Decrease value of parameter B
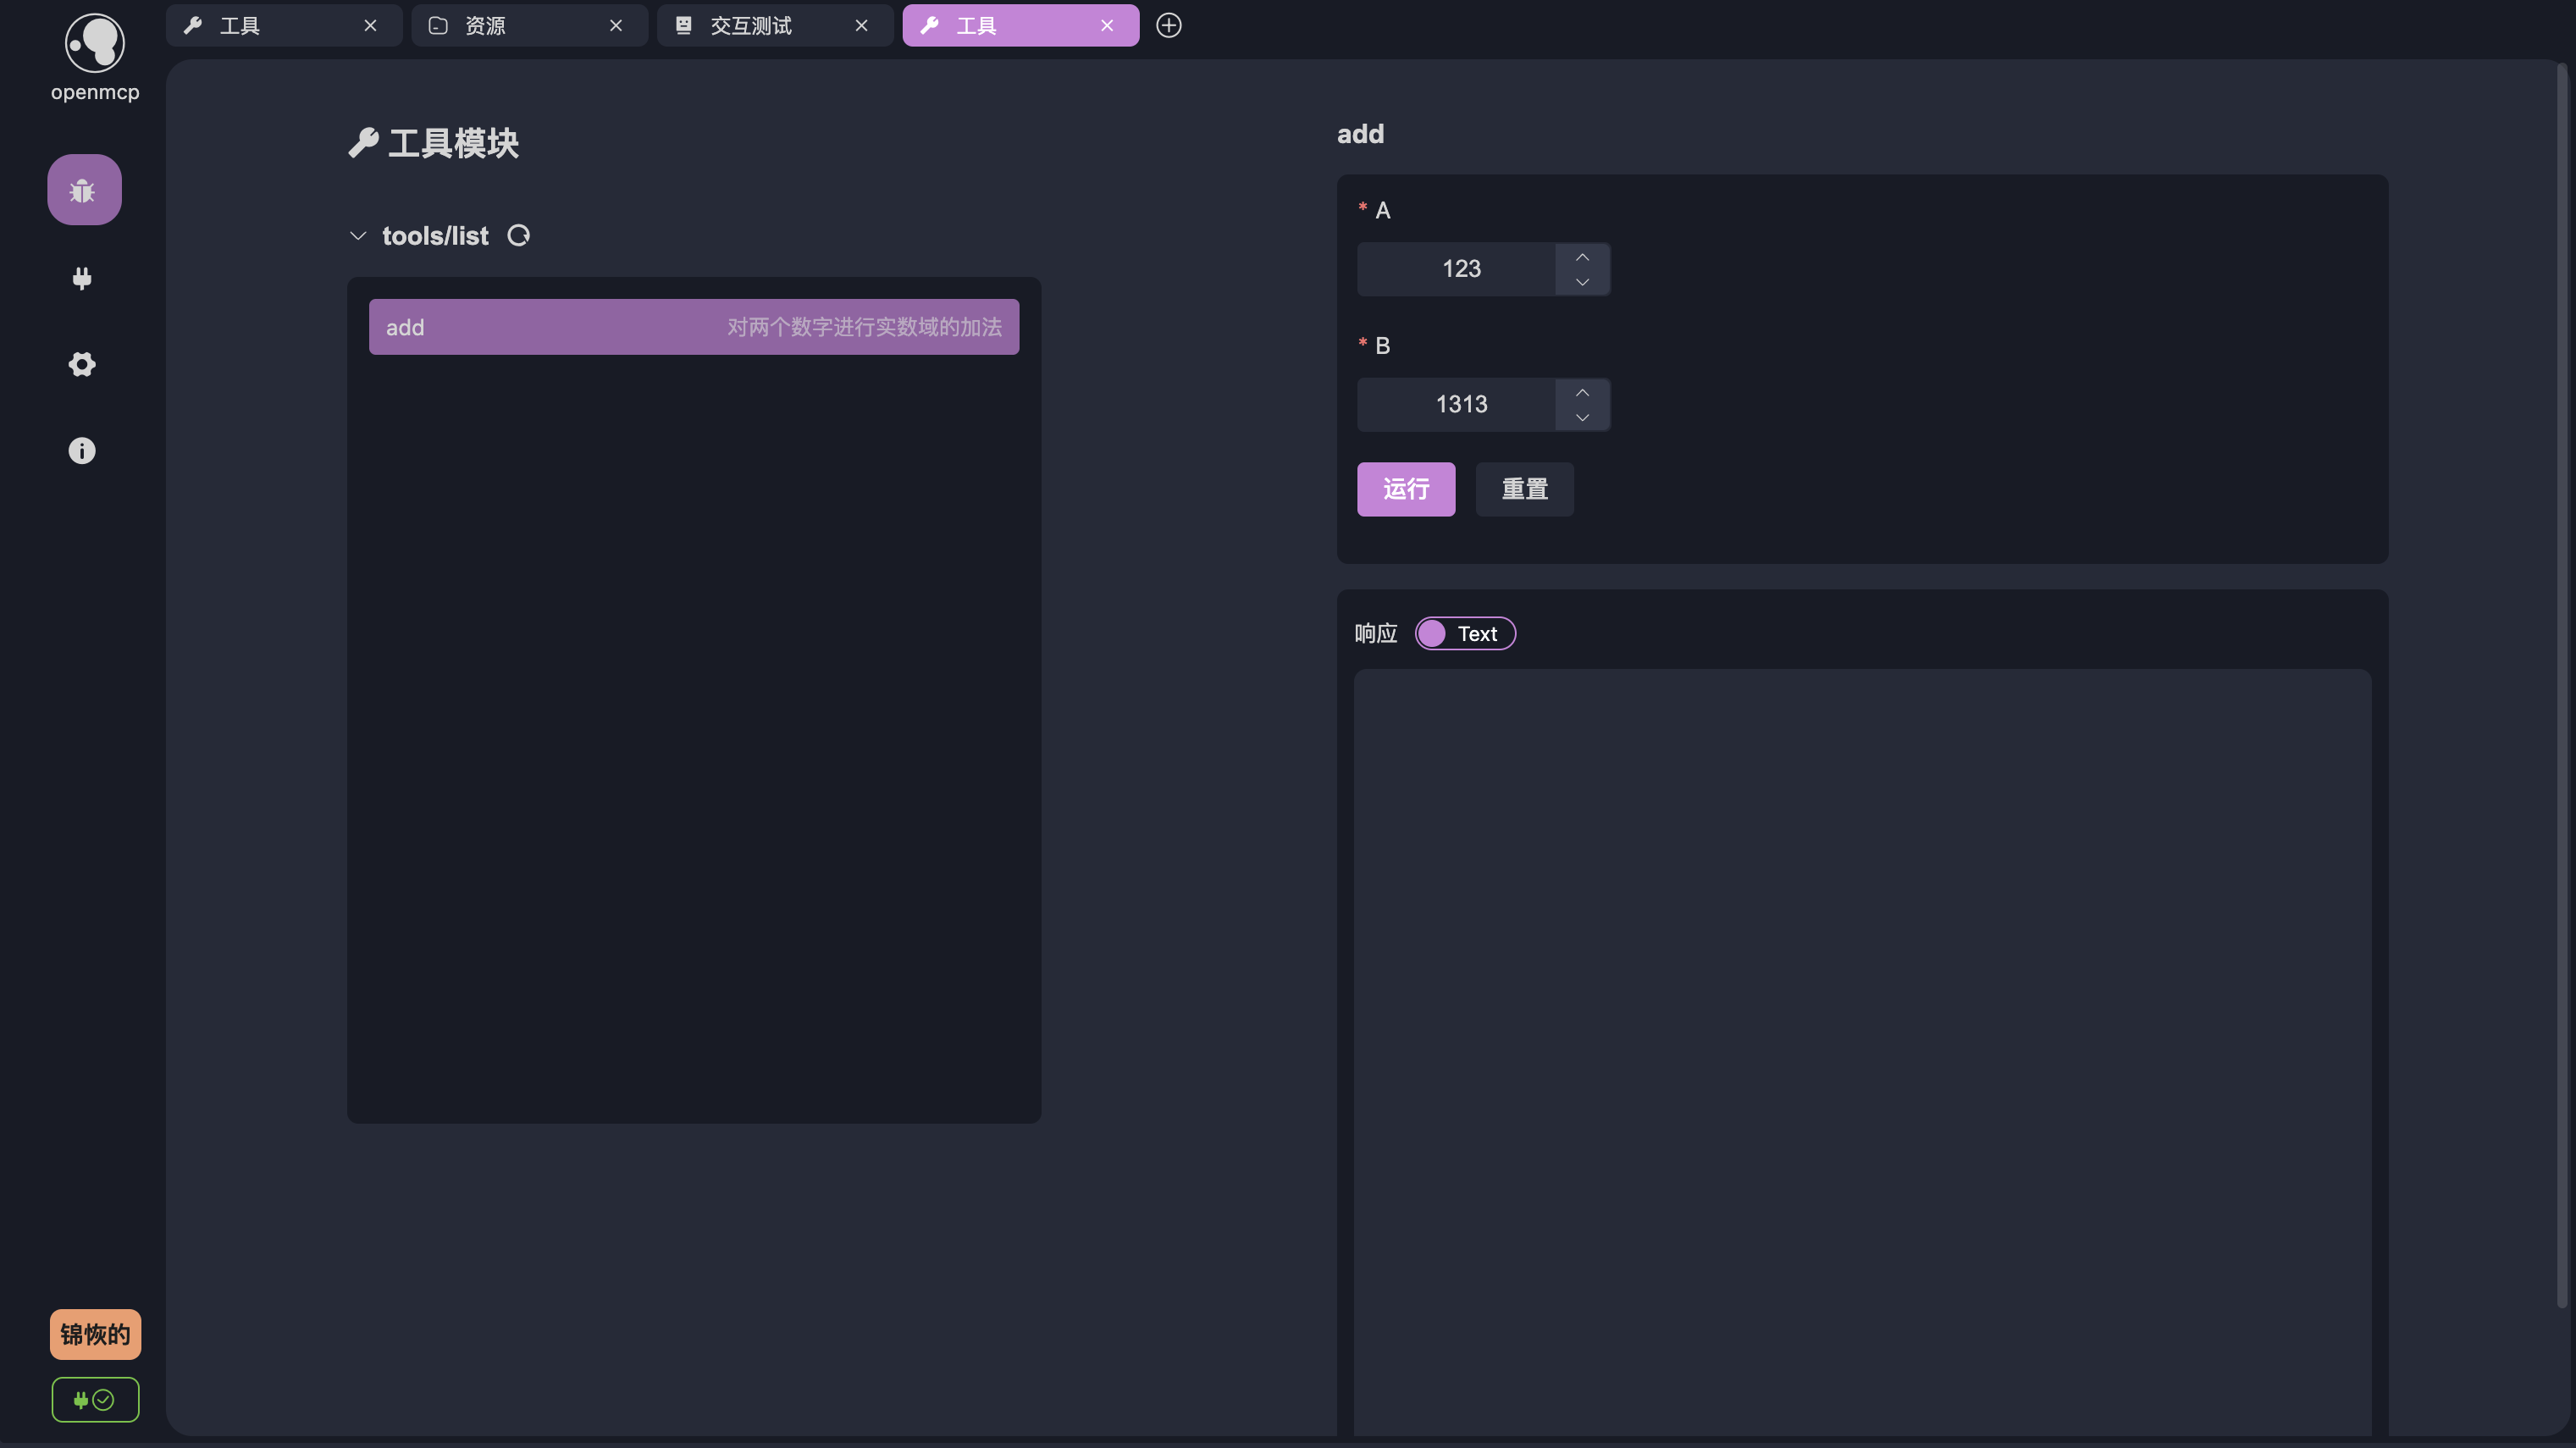 [x=1582, y=417]
